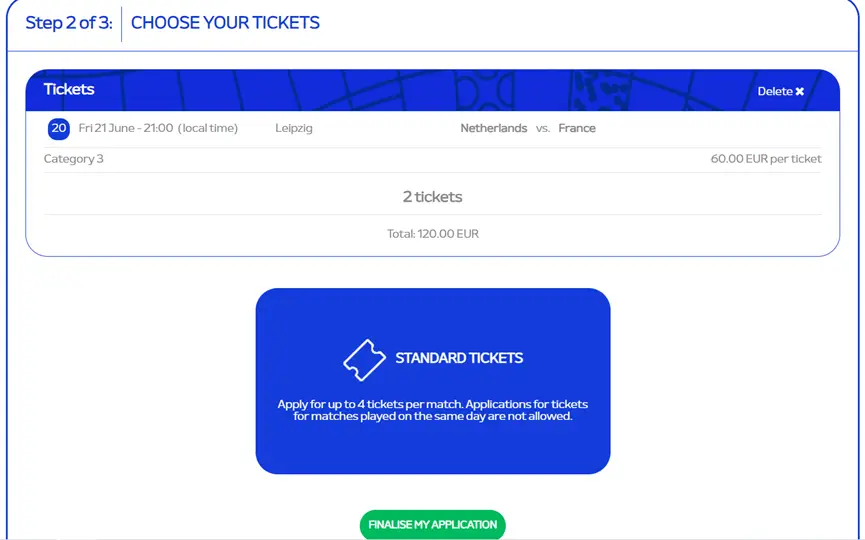Viewport: 865px width, 540px height.
Task: Click the Choose Your Tickets heading
Action: (x=225, y=23)
